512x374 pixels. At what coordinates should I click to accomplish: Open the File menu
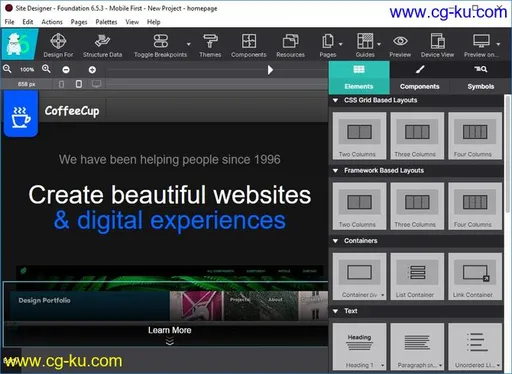point(9,22)
